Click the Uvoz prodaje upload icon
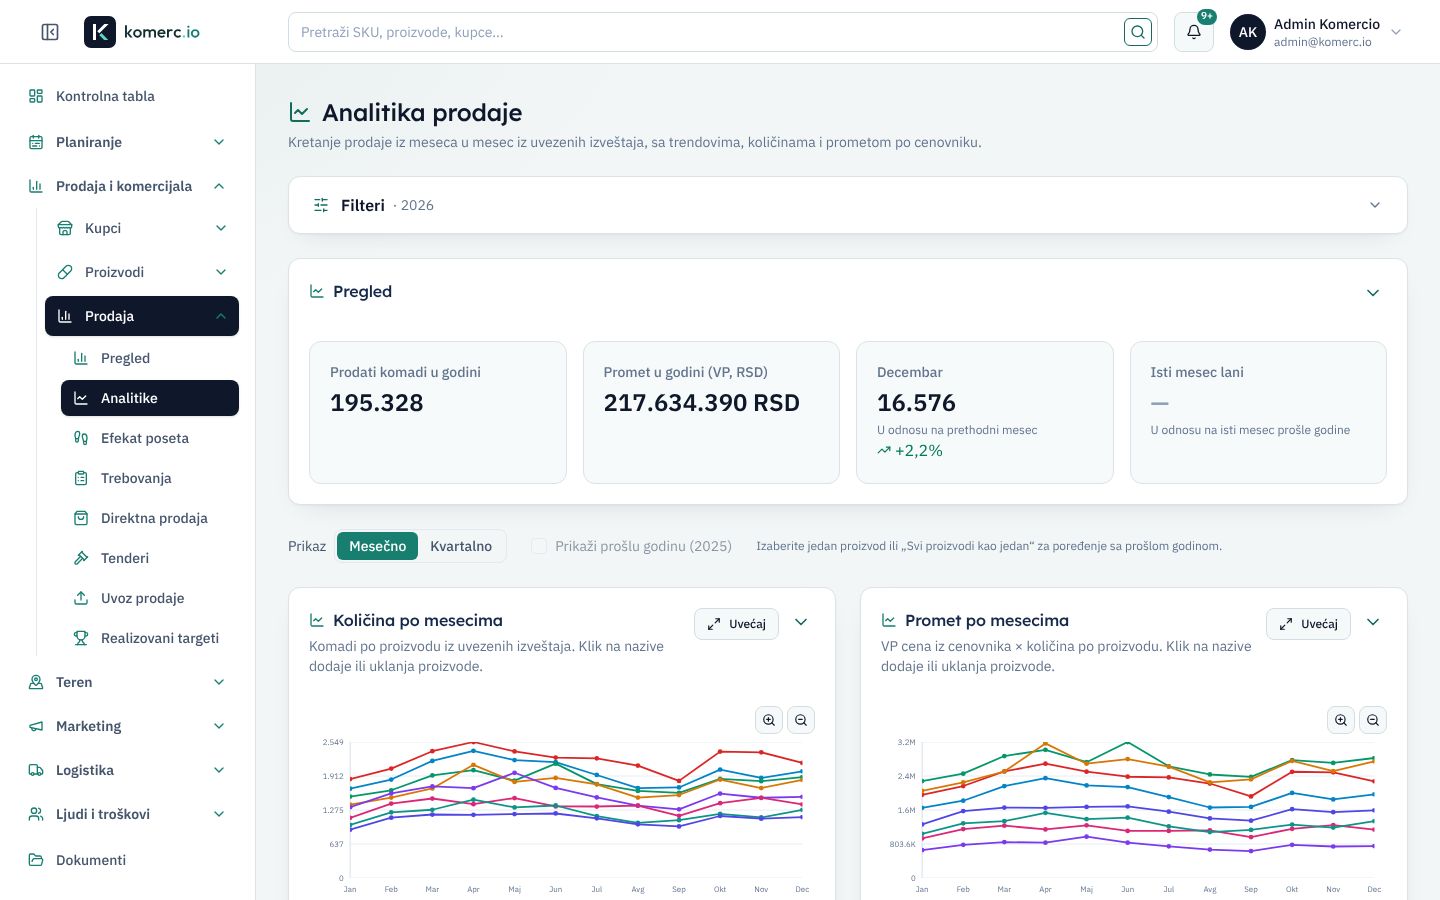Viewport: 1440px width, 900px height. 81,598
